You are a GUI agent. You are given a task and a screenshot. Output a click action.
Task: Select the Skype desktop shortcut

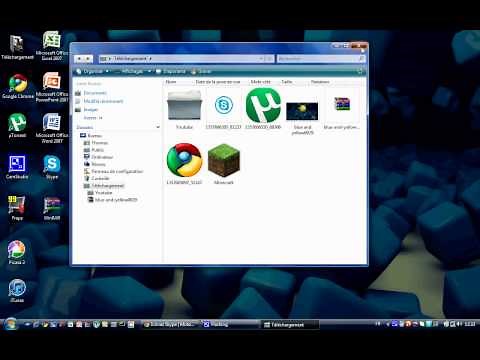coord(52,167)
